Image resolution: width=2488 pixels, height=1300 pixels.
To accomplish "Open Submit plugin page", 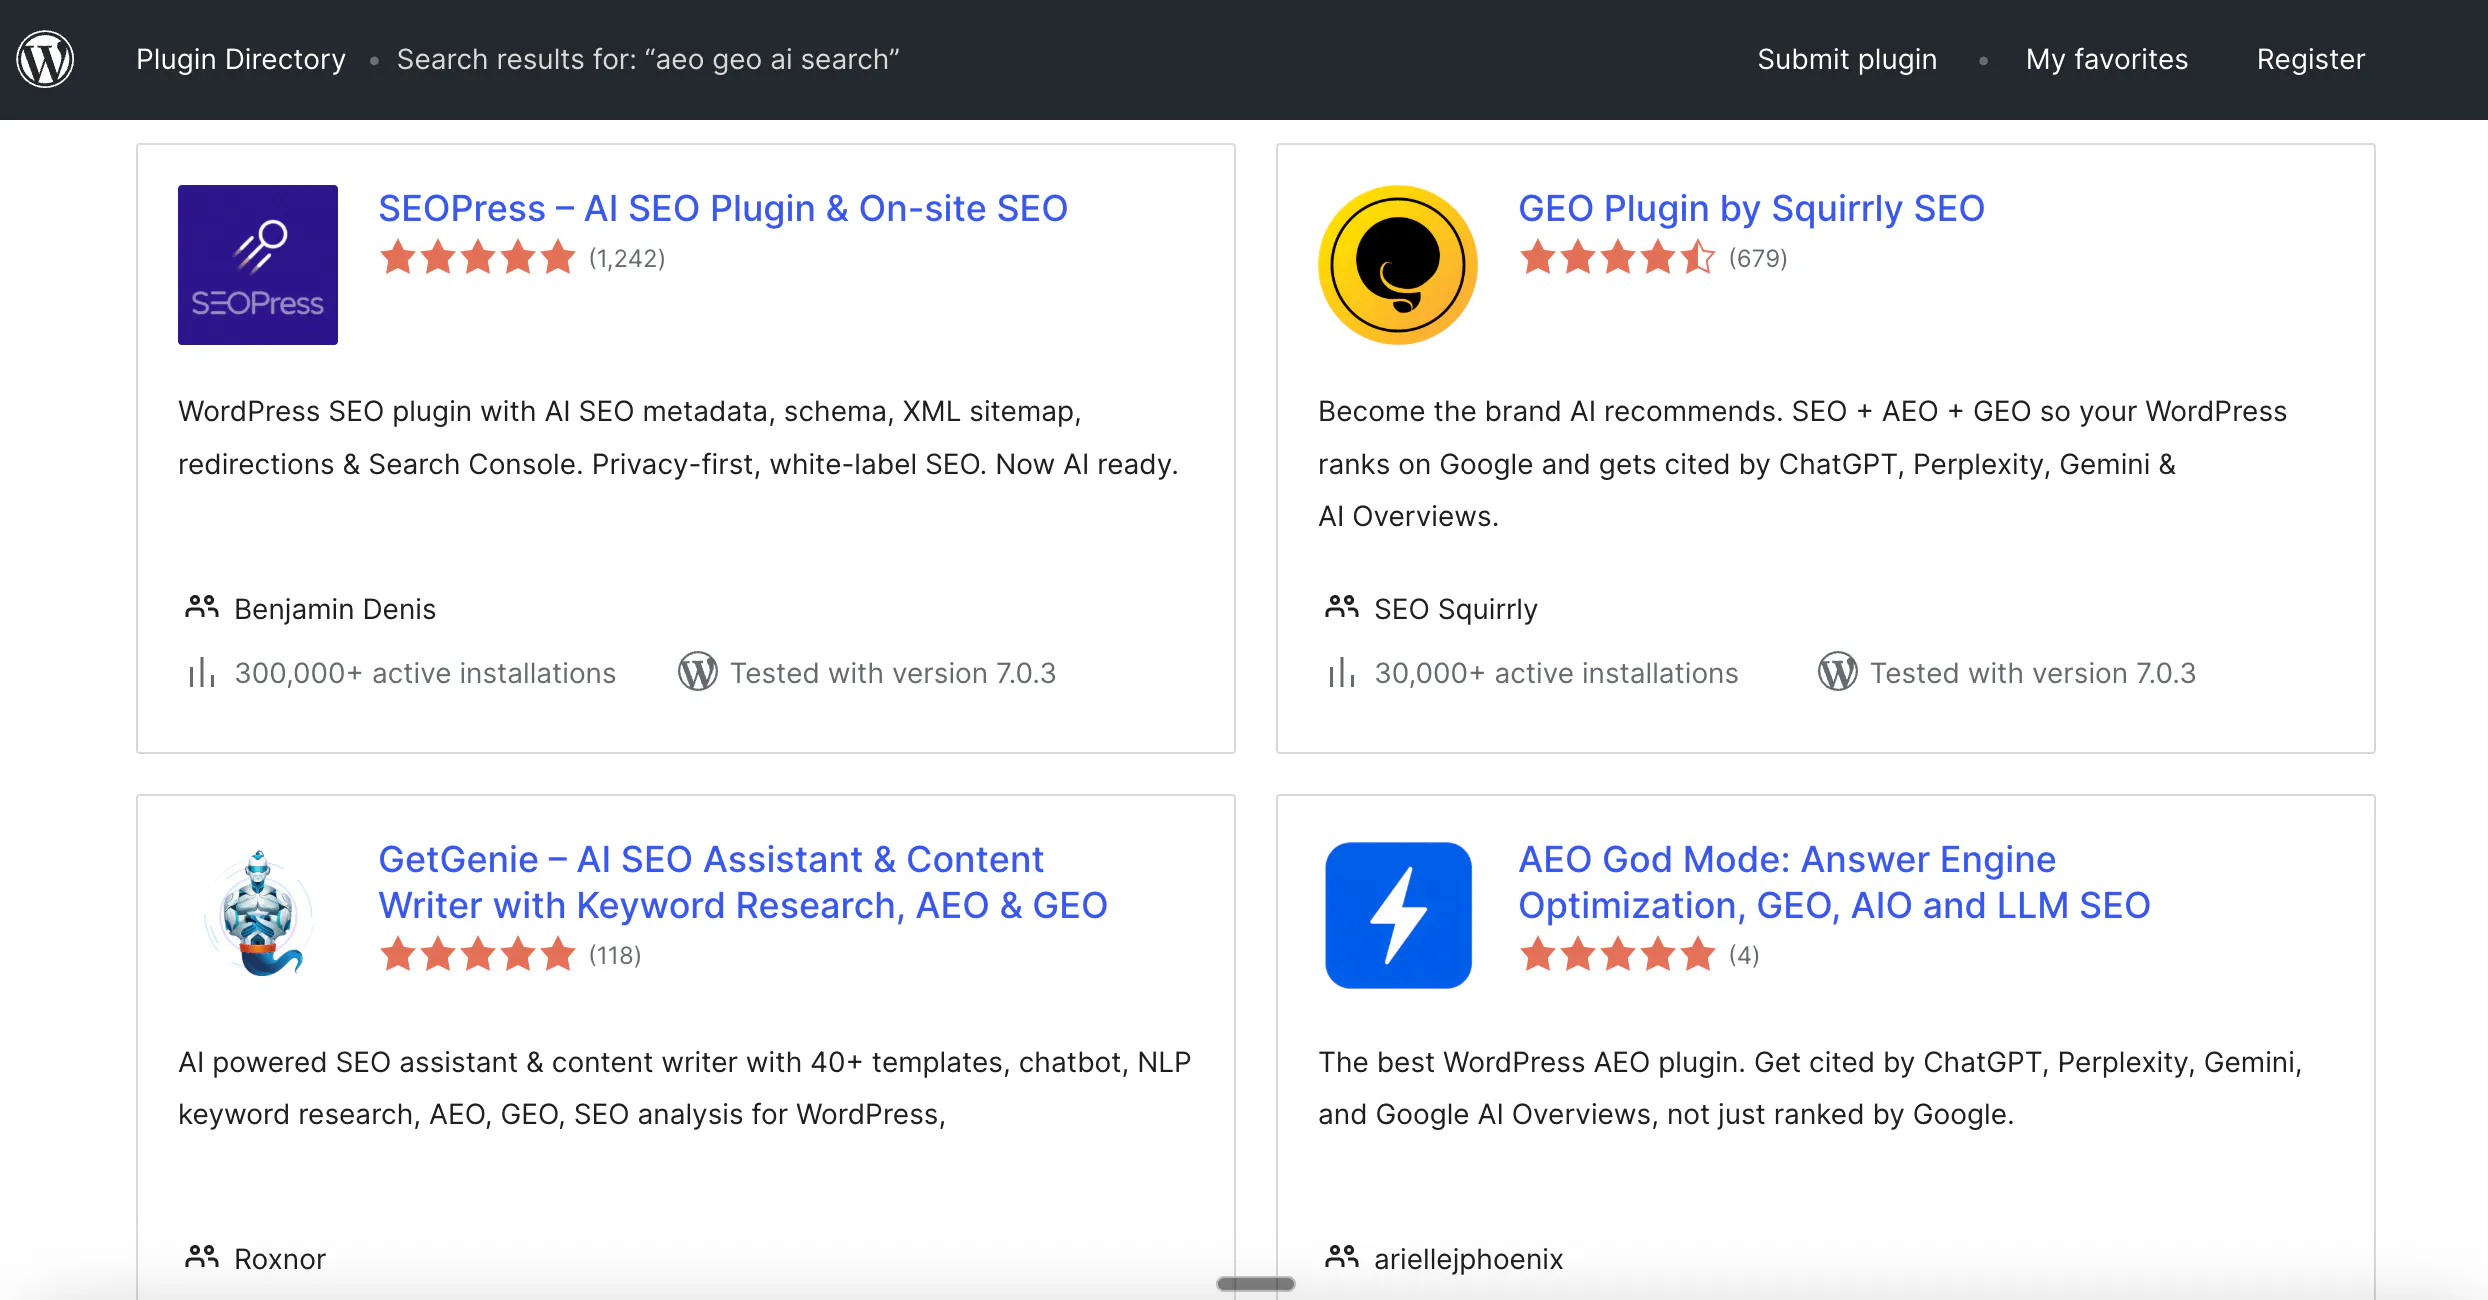I will [1847, 59].
